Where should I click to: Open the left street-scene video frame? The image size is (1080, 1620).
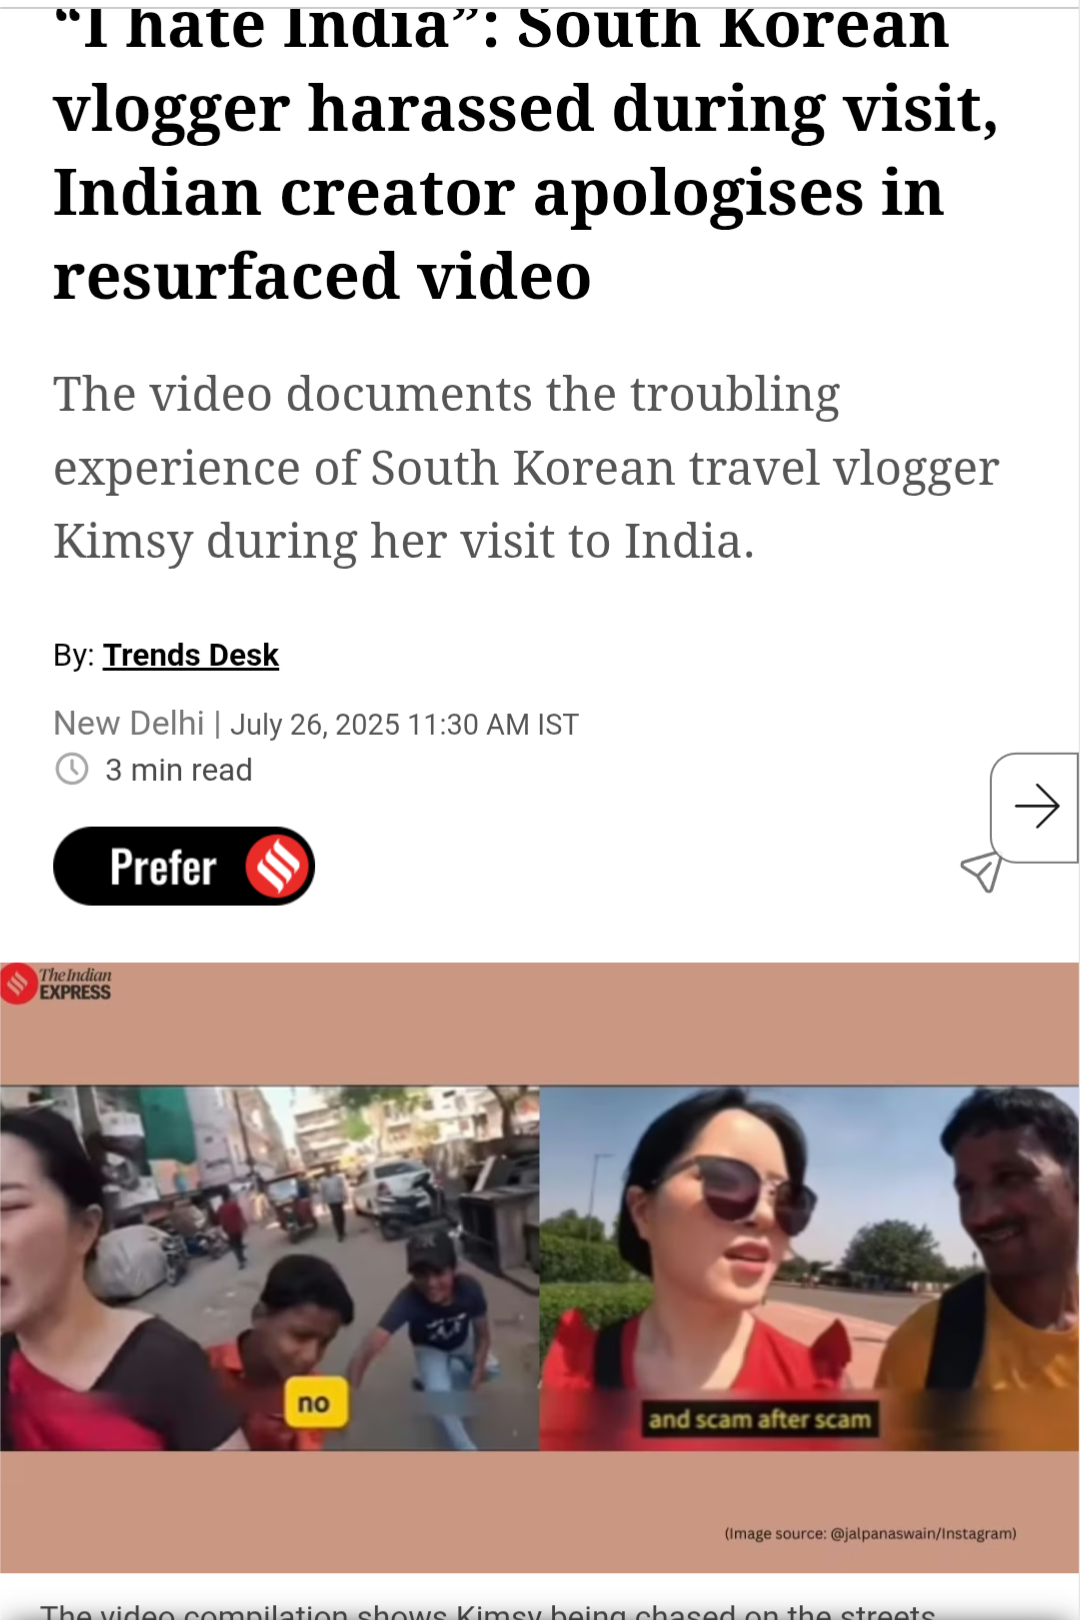(270, 1268)
